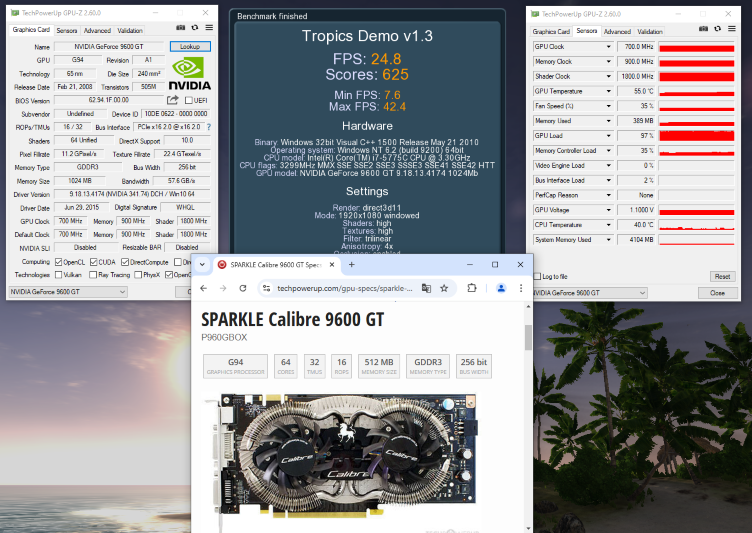Screen dimensions: 752x533
Task: Click the GPU-Z app icon in Sensors title bar
Action: (535, 14)
